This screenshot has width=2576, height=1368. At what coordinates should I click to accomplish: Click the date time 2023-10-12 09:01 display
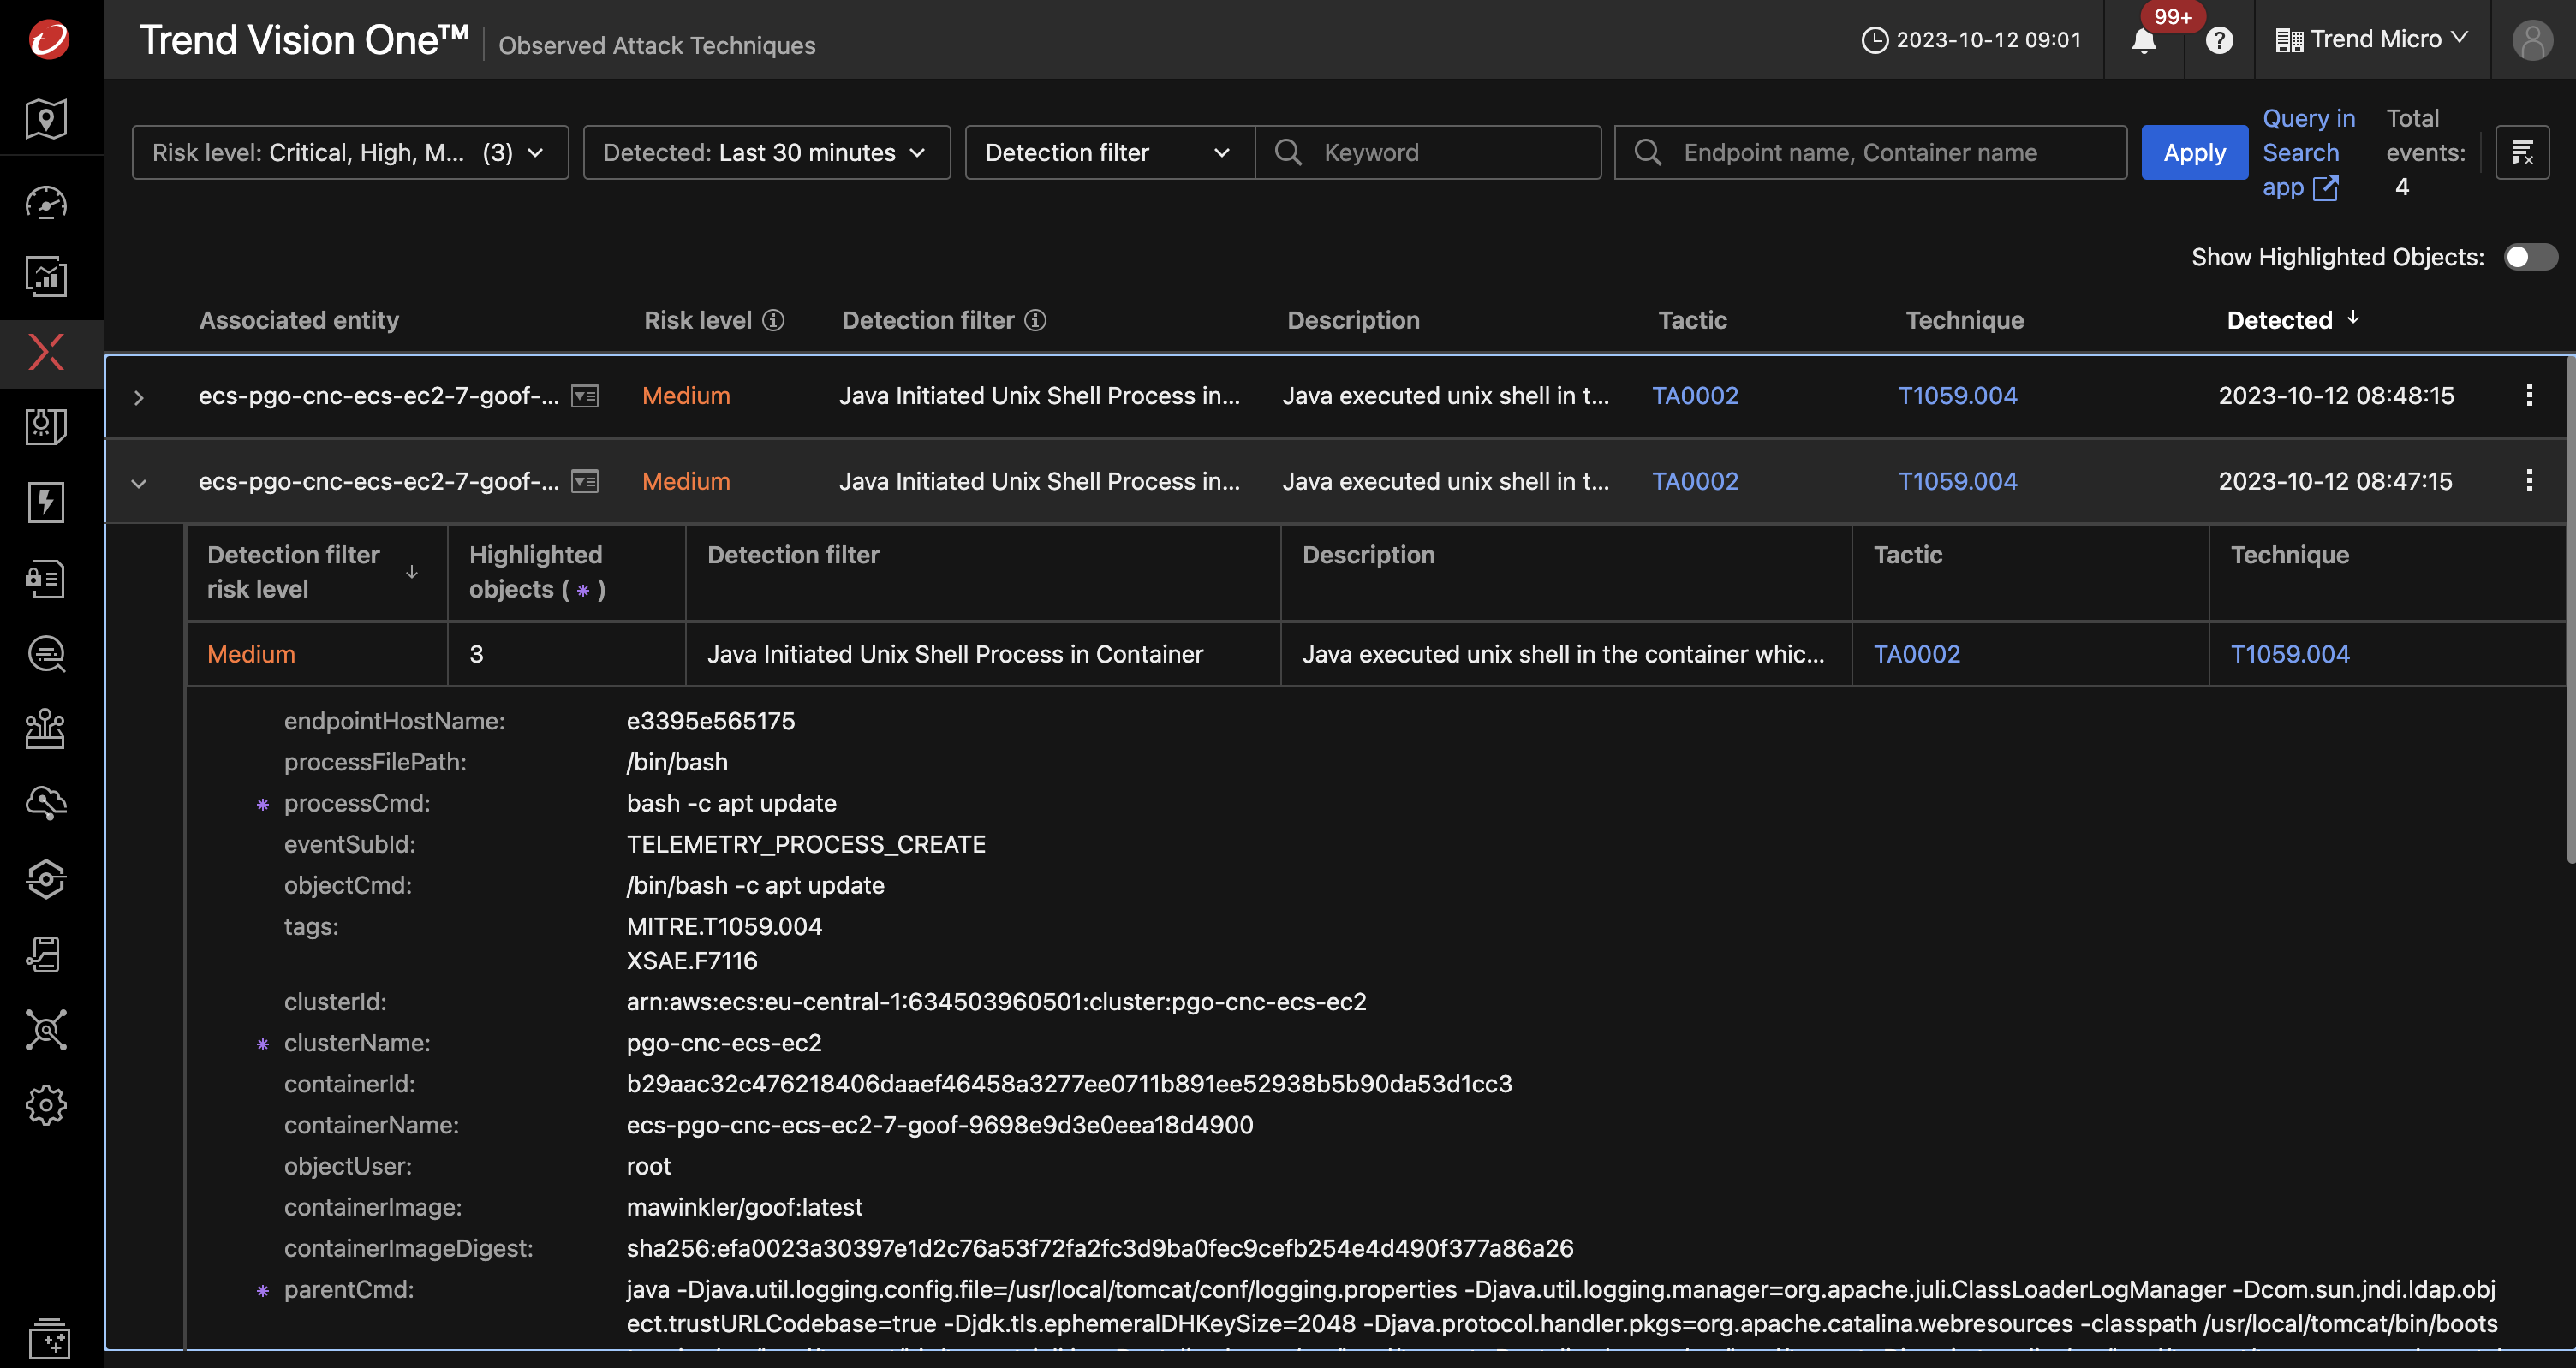pos(1971,40)
